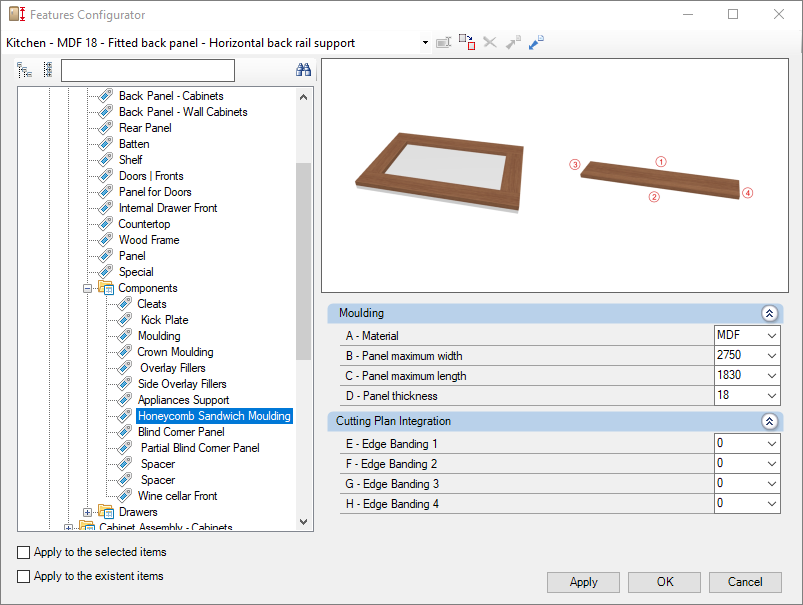This screenshot has height=605, width=803.
Task: Click tag icon beside Honeycomb Sandwich Moulding
Action: [x=124, y=415]
